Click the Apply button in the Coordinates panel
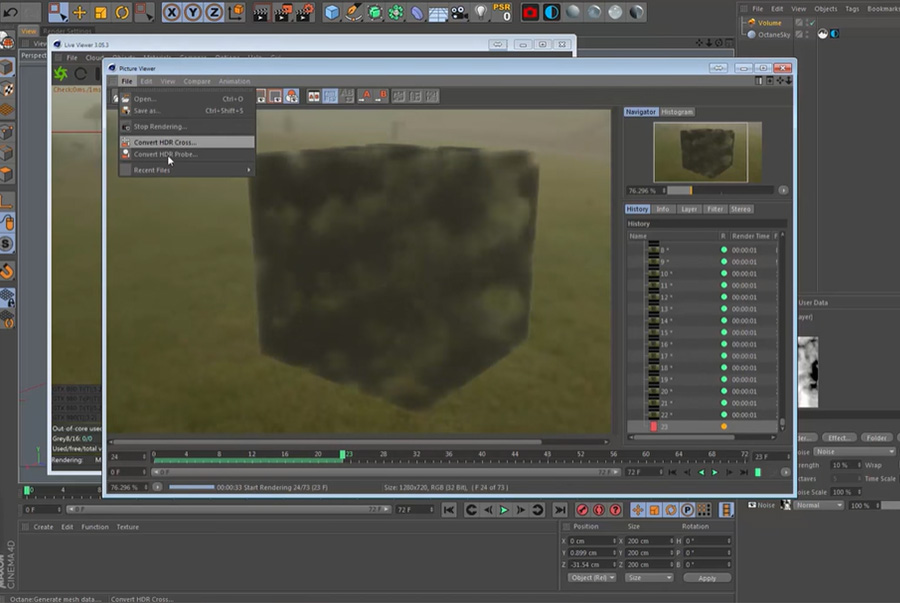Viewport: 900px width, 603px height. pyautogui.click(x=708, y=578)
